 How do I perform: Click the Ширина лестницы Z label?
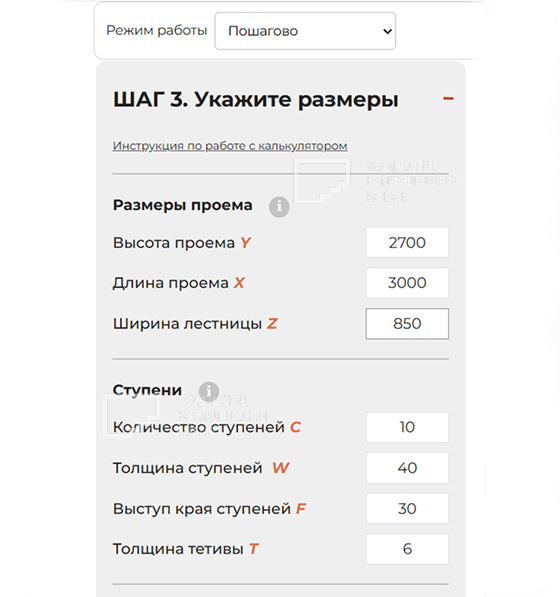pyautogui.click(x=195, y=324)
